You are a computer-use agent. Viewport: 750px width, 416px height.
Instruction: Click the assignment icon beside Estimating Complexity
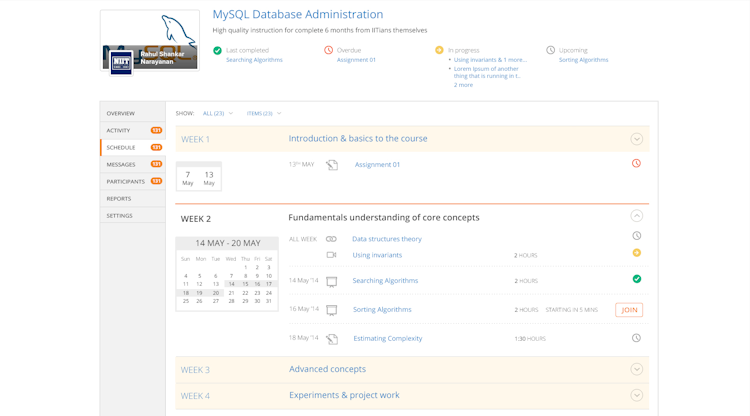pyautogui.click(x=332, y=339)
